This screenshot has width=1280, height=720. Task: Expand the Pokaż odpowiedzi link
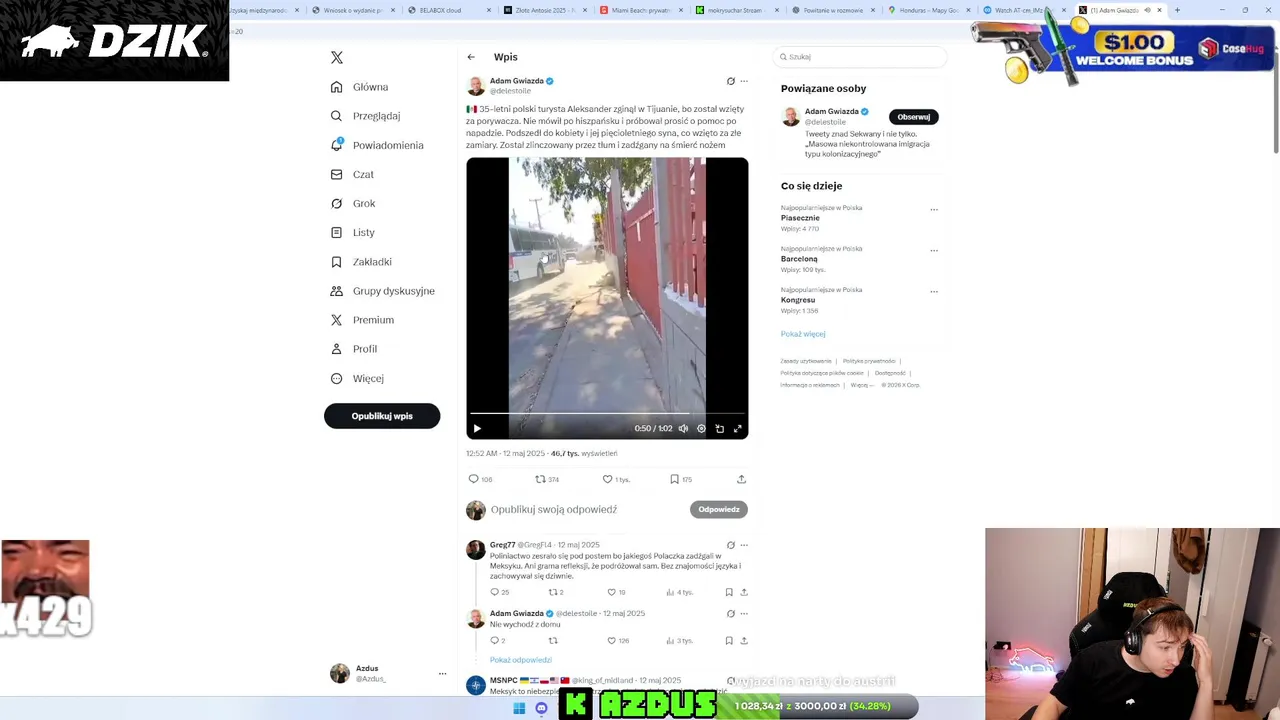(521, 660)
